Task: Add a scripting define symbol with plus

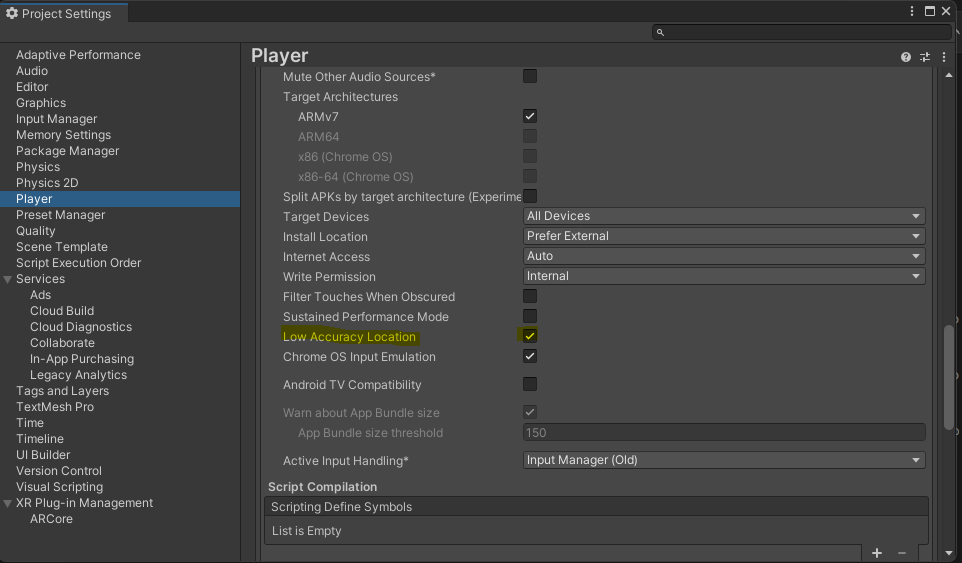Action: click(877, 553)
